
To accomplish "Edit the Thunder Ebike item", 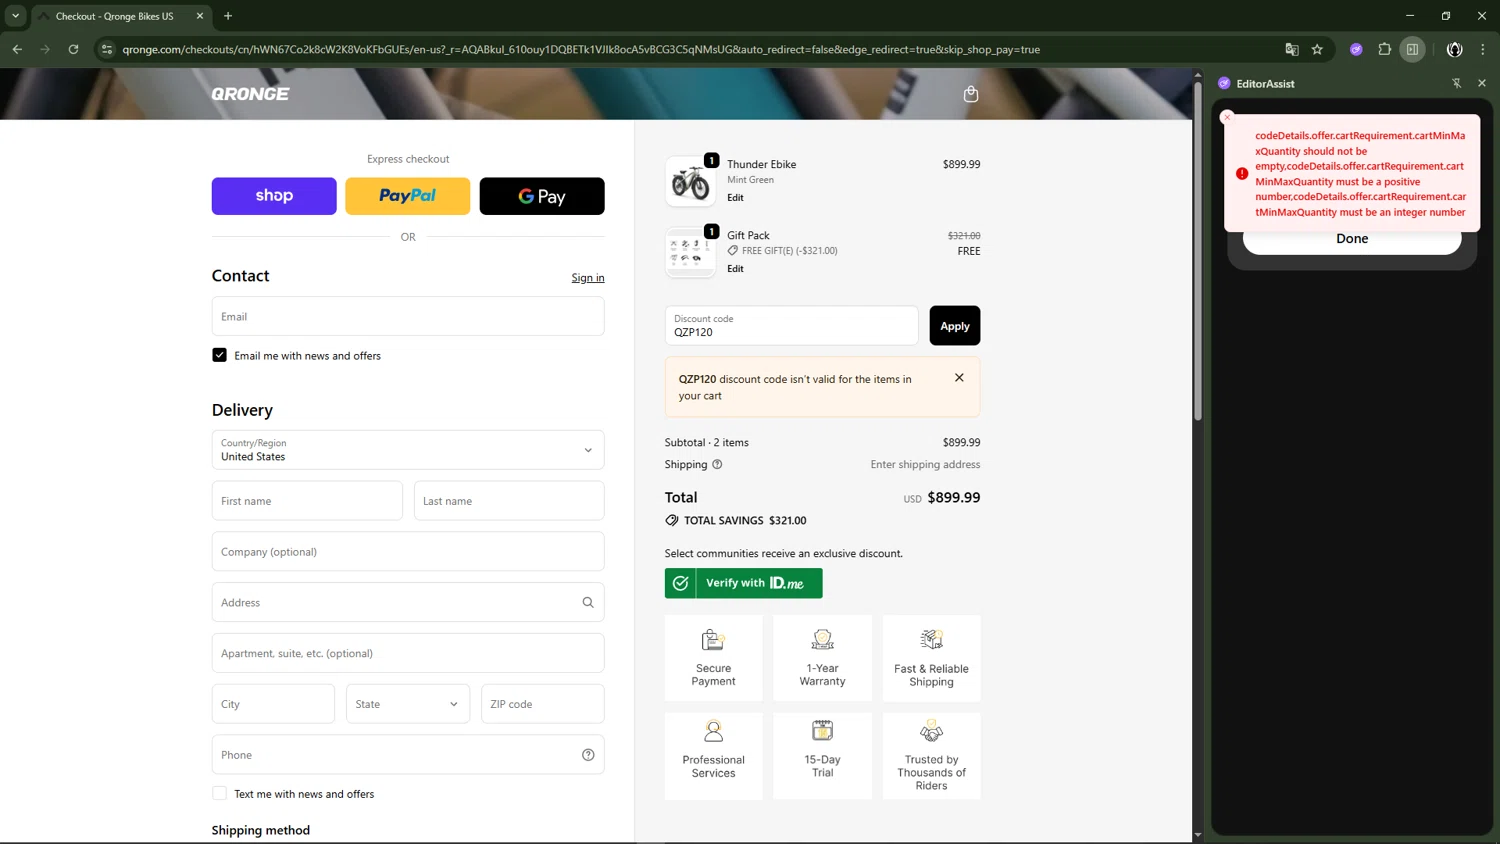I will (x=735, y=198).
